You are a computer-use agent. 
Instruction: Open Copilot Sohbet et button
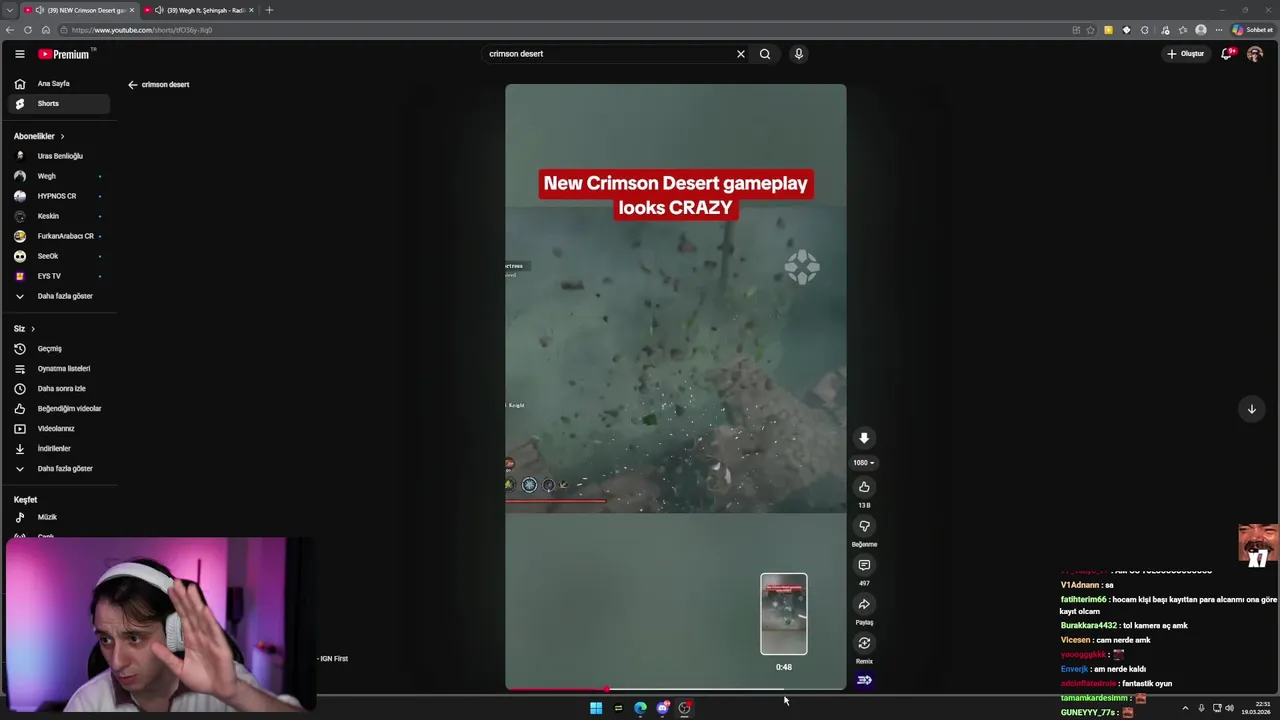pyautogui.click(x=1253, y=30)
